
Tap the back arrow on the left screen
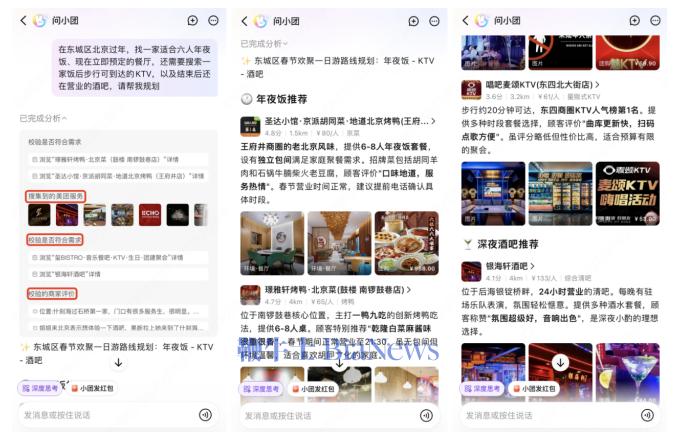[x=22, y=21]
